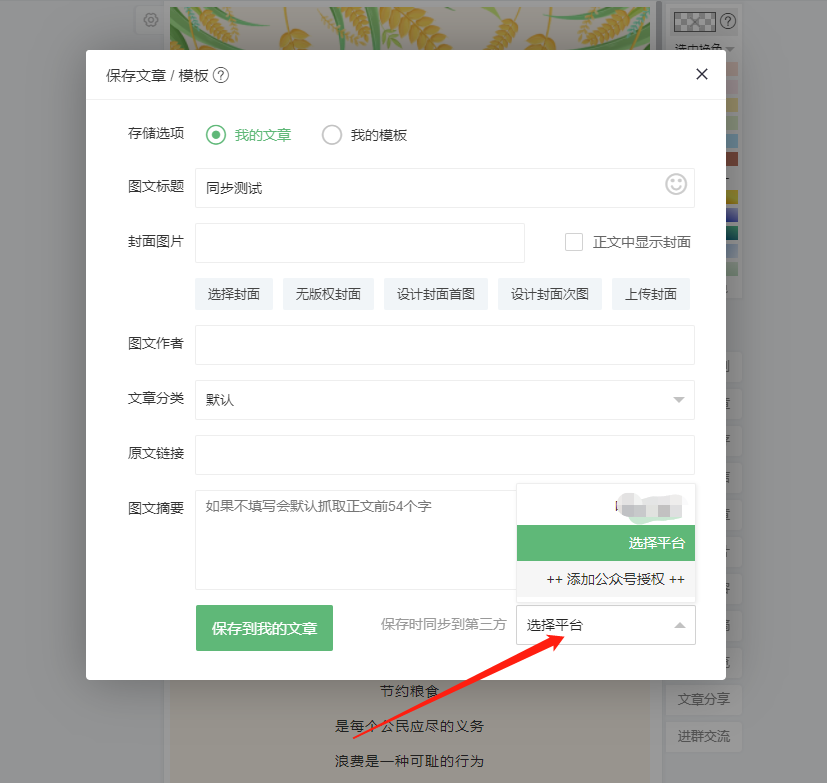This screenshot has height=783, width=827.
Task: Click the transparent checkerboard color icon
Action: [695, 22]
